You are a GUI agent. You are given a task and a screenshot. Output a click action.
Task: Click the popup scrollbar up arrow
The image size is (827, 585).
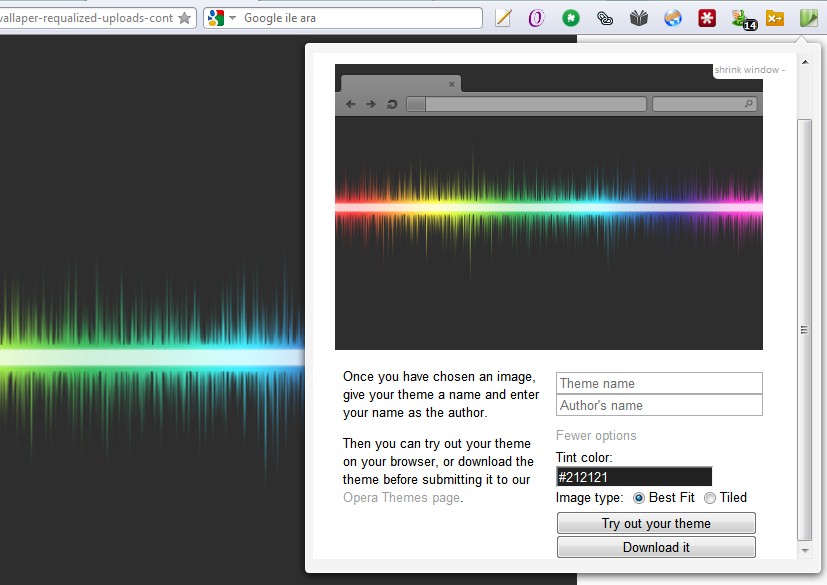(x=805, y=62)
